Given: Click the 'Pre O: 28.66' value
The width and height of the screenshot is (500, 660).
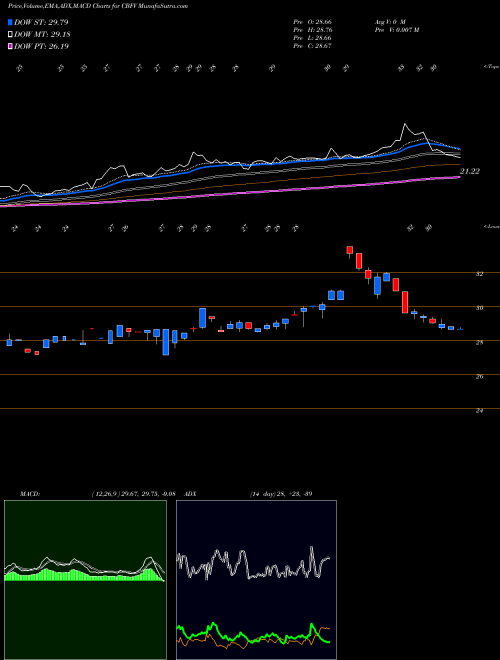Looking at the screenshot, I should click(x=313, y=21).
